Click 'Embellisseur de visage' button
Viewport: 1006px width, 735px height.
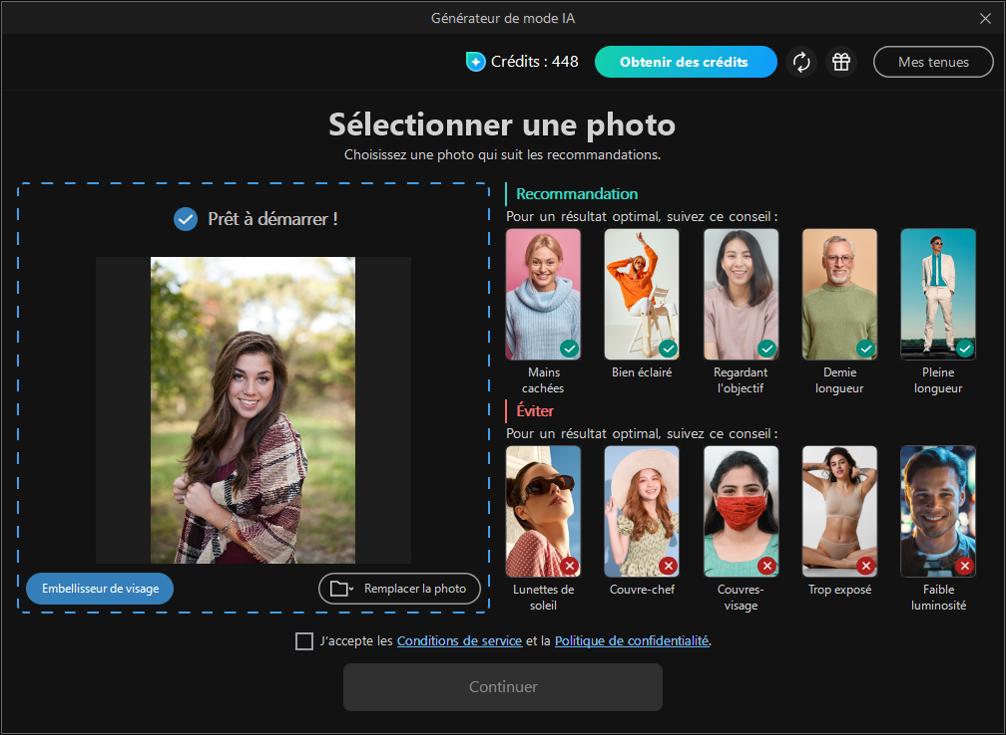(x=100, y=589)
